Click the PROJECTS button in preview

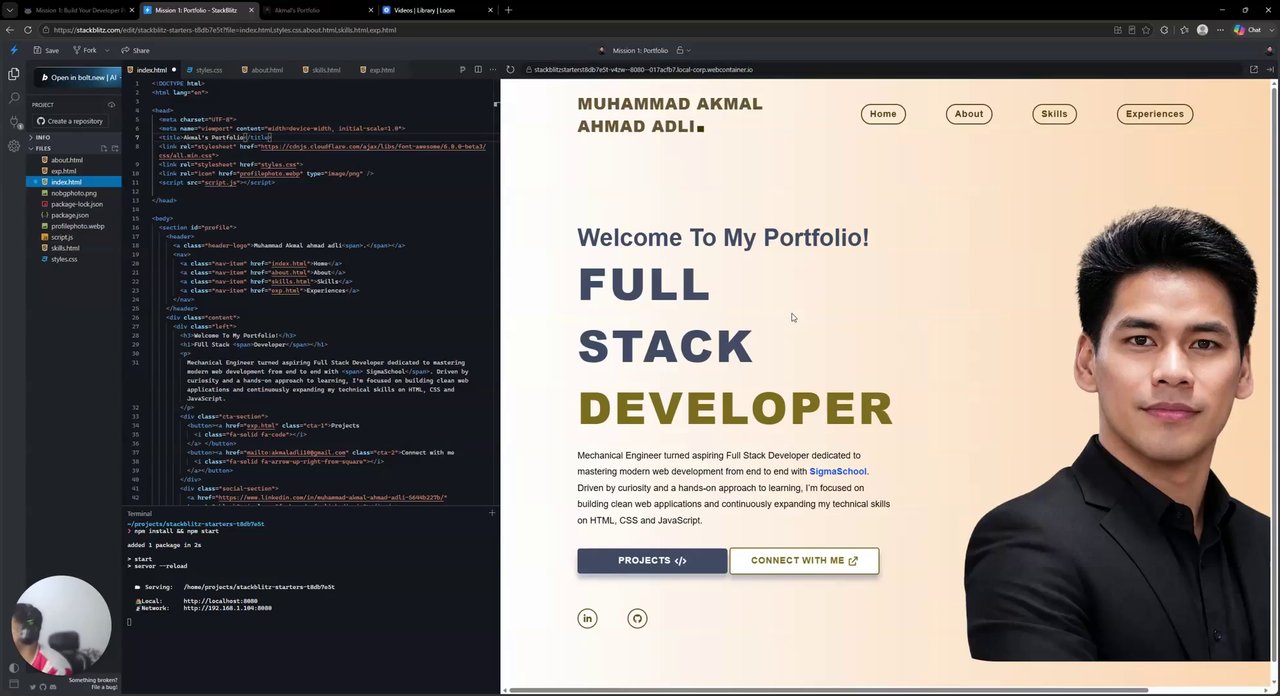point(652,561)
